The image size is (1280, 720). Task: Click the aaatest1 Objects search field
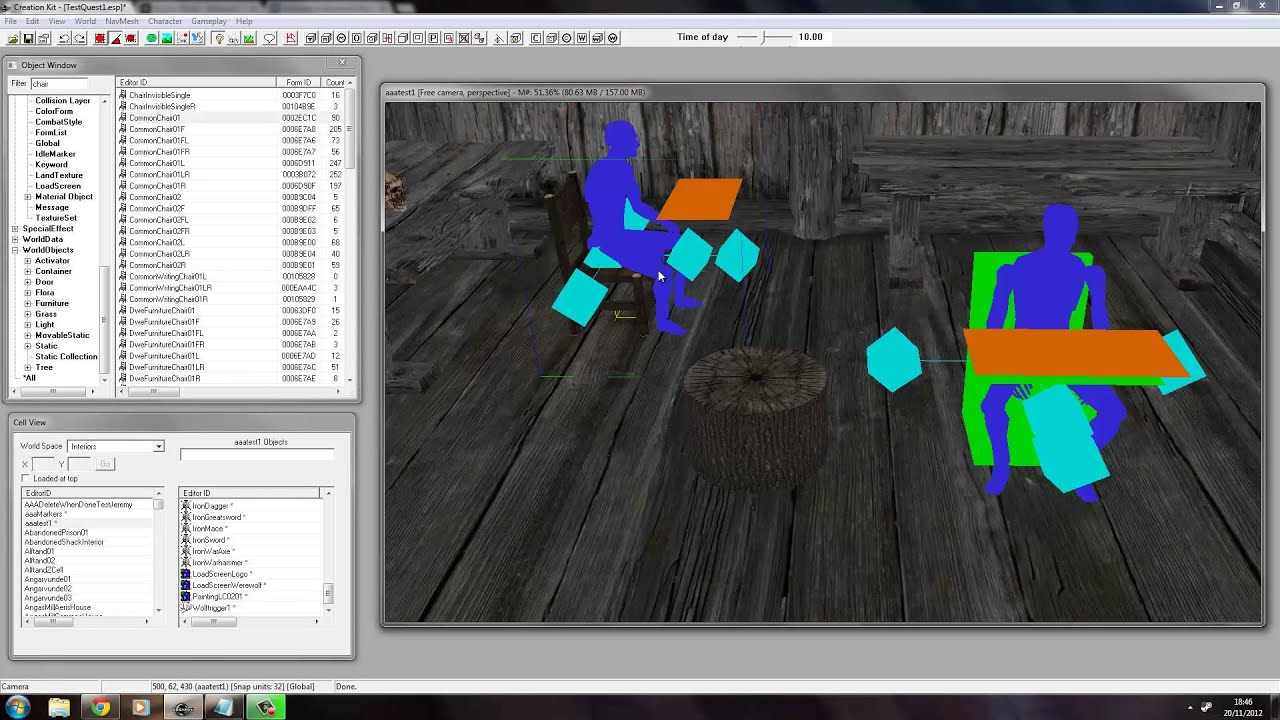click(257, 455)
